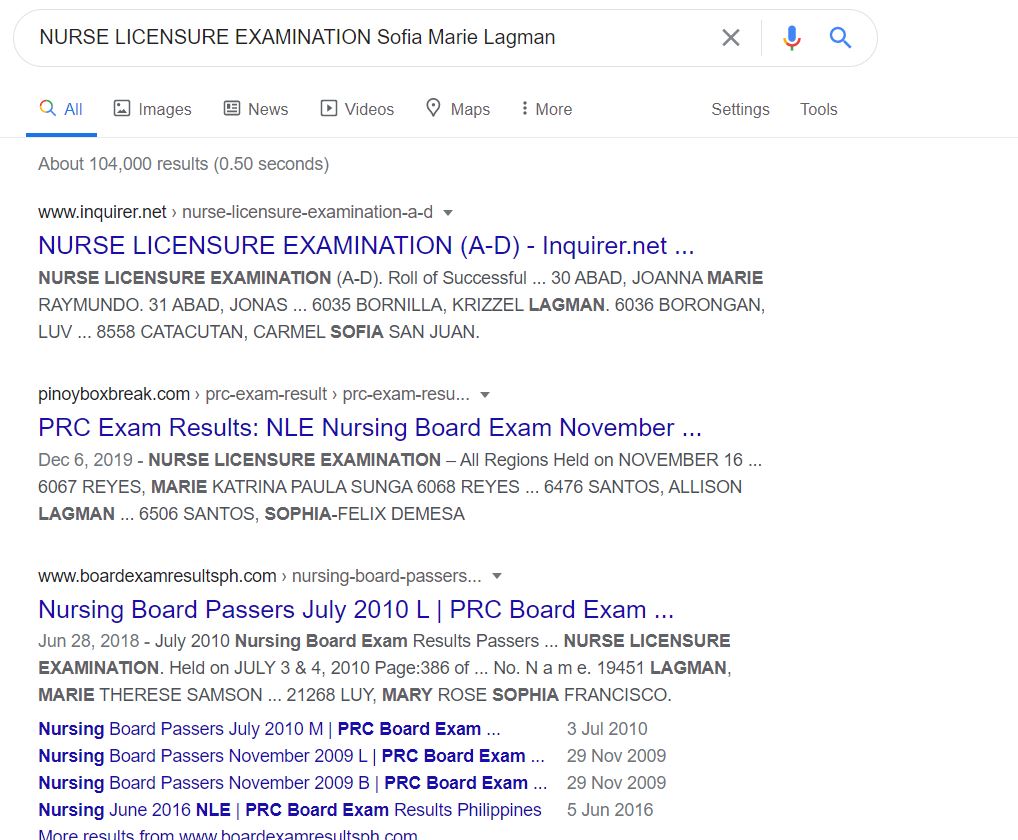The height and width of the screenshot is (840, 1018).
Task: Open the More search options menu
Action: (547, 109)
